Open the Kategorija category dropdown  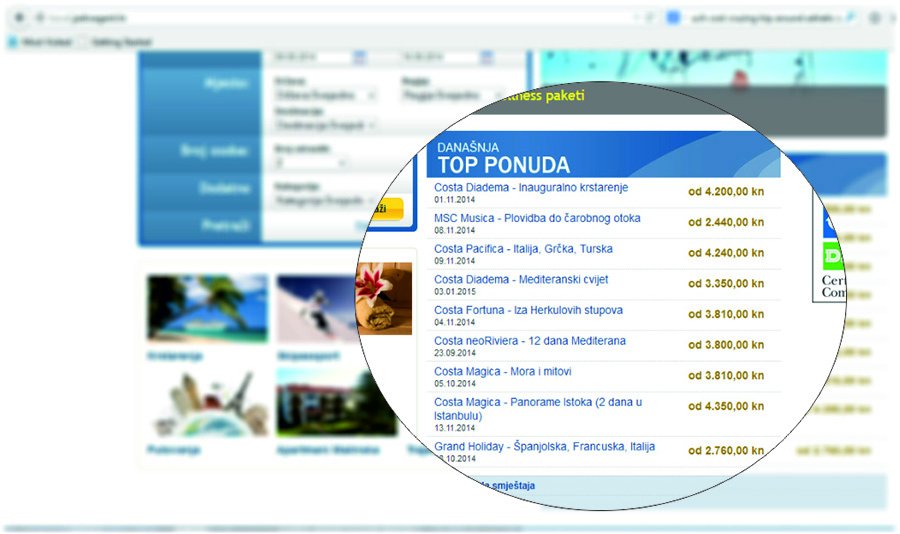tap(325, 201)
